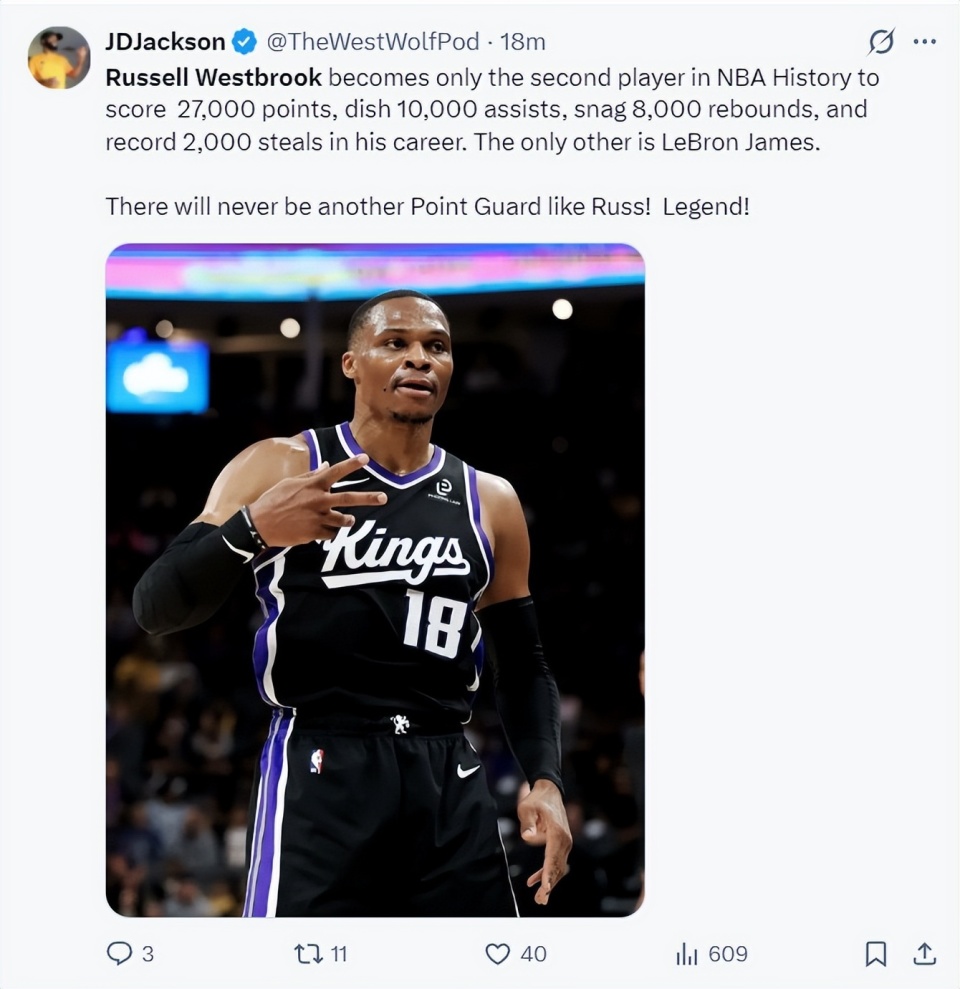The height and width of the screenshot is (989, 960).
Task: Click the JDJackson display name
Action: [165, 42]
